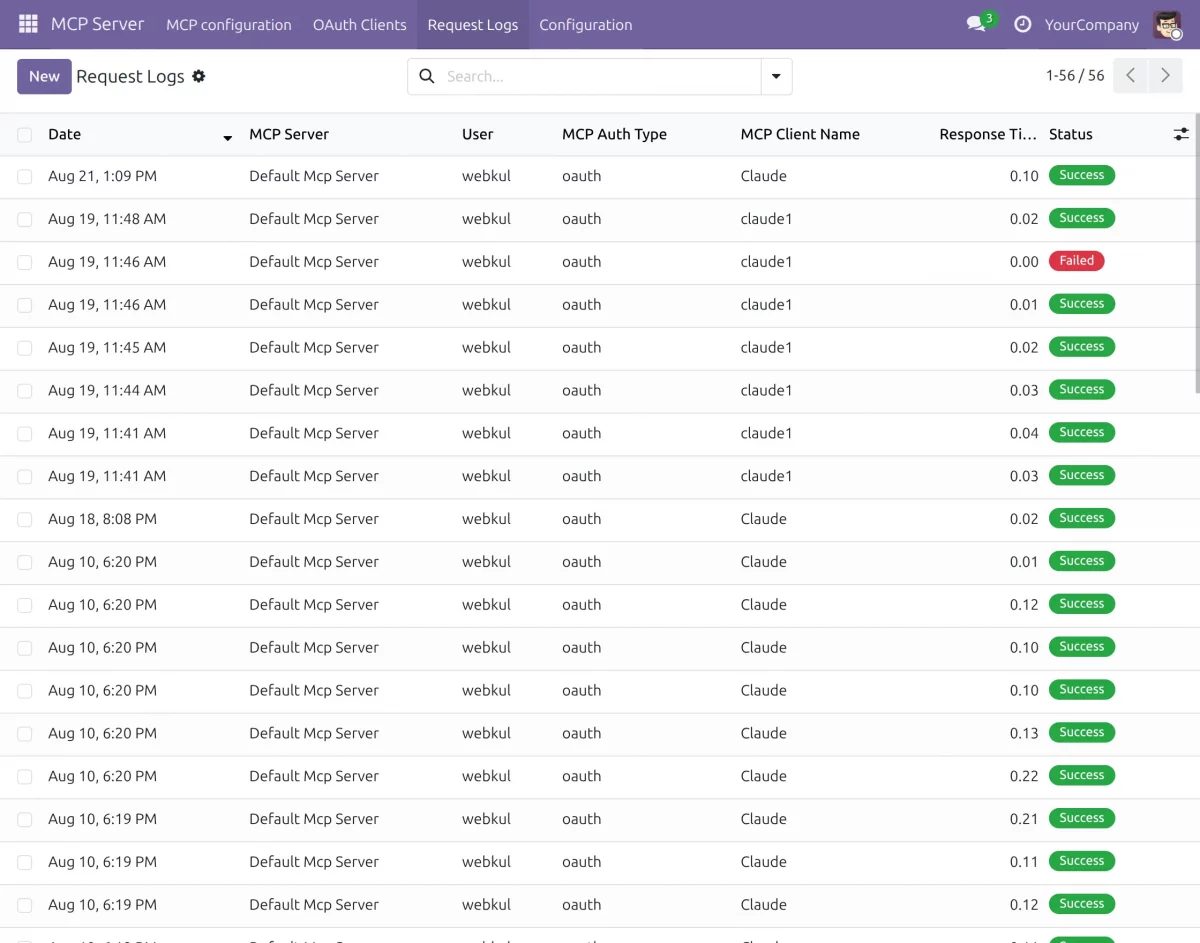Viewport: 1200px width, 943px height.
Task: Open the activities clock icon
Action: tap(1022, 24)
